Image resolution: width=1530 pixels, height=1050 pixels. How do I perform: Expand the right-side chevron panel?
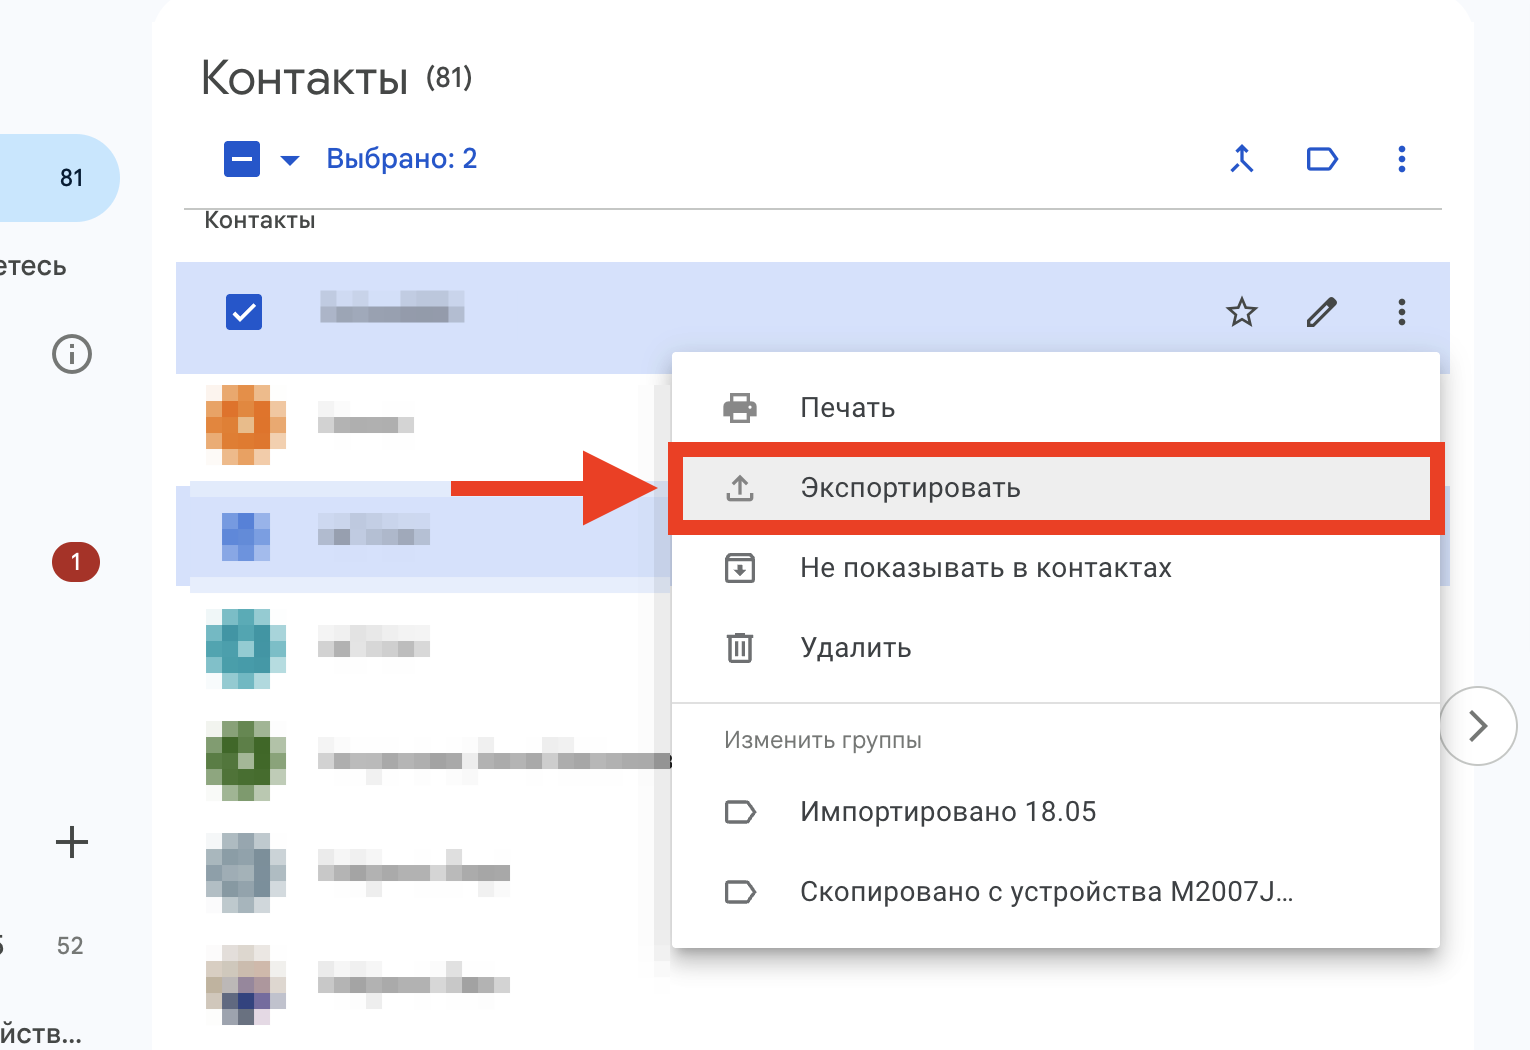coord(1478,726)
